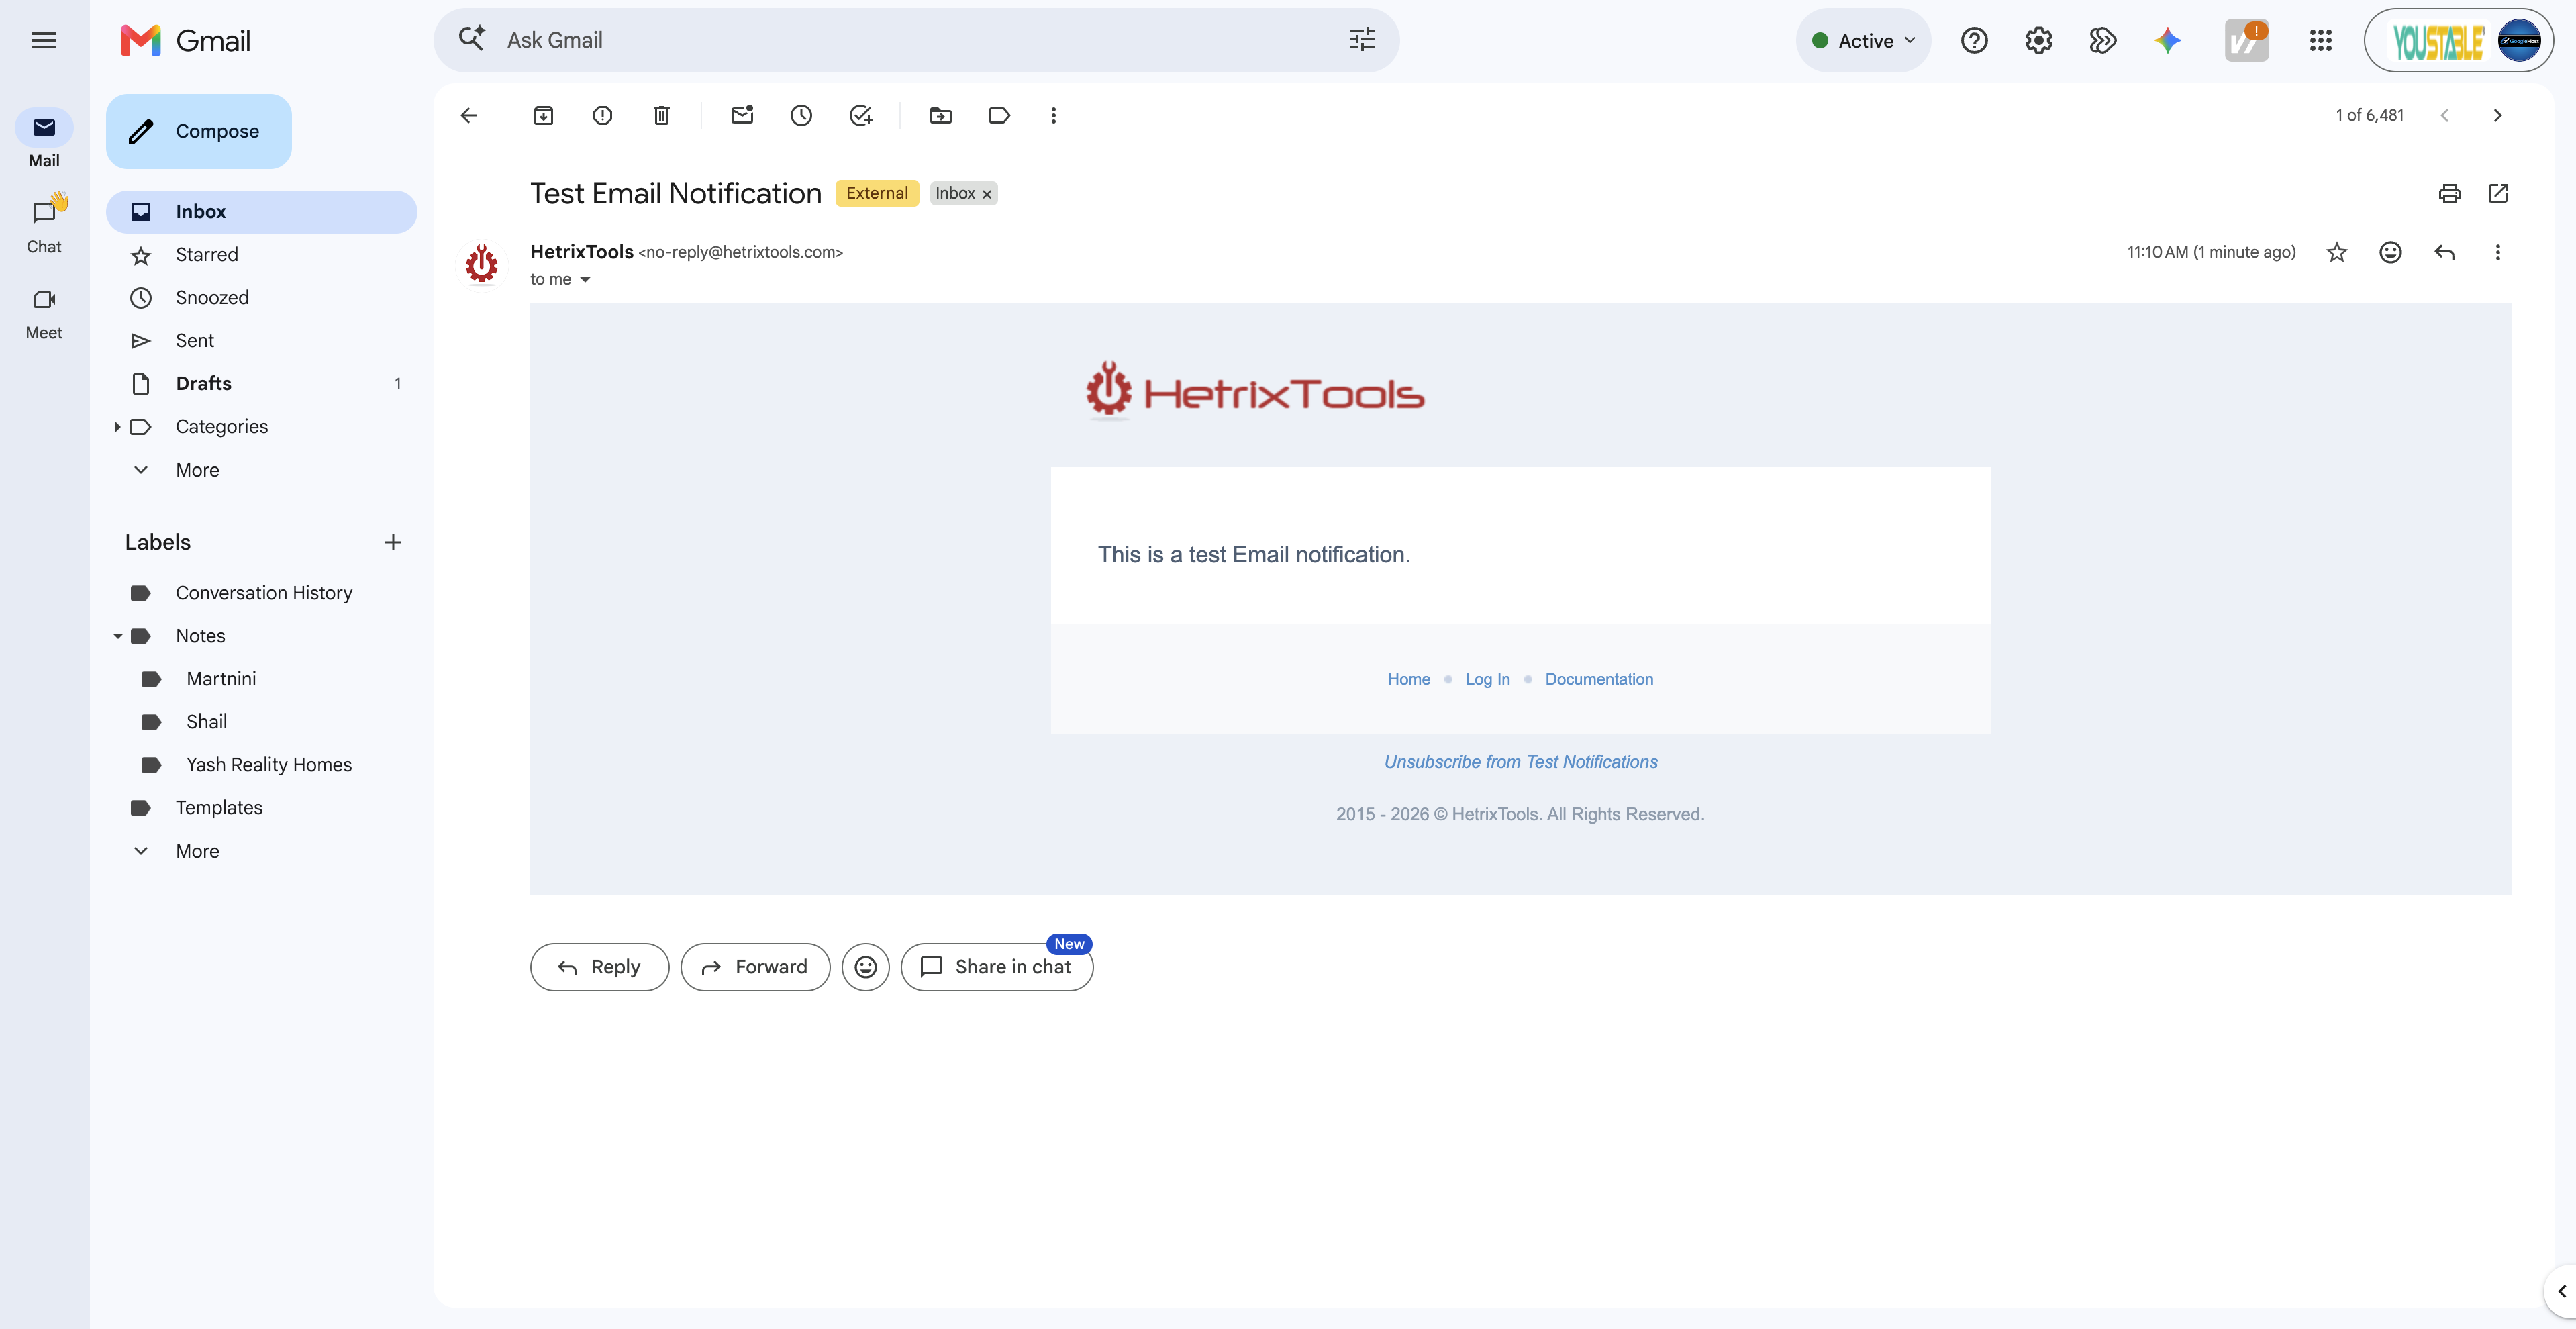
Task: Star the HetrixTools message
Action: (2336, 252)
